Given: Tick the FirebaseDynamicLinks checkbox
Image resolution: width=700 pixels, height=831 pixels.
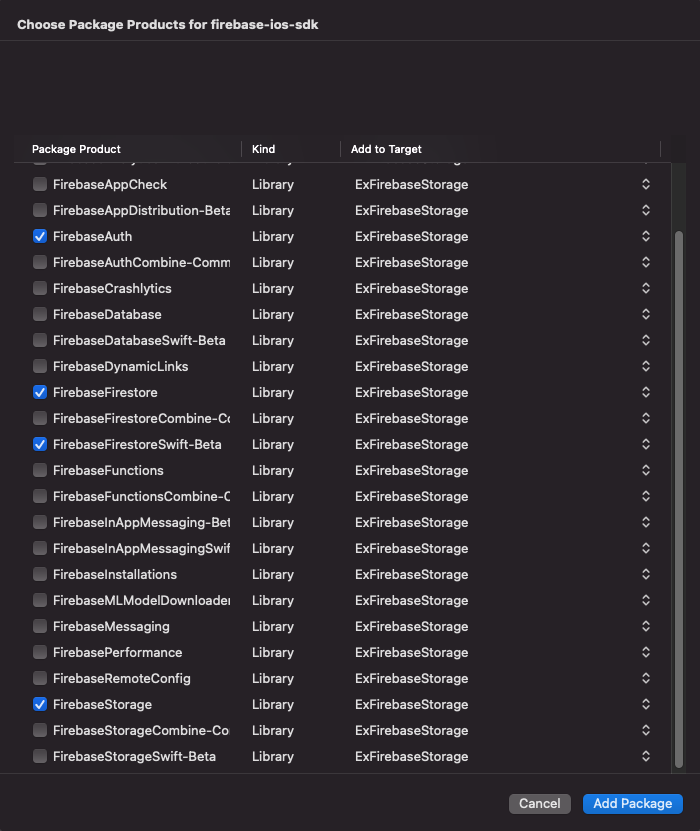Looking at the screenshot, I should pos(40,366).
